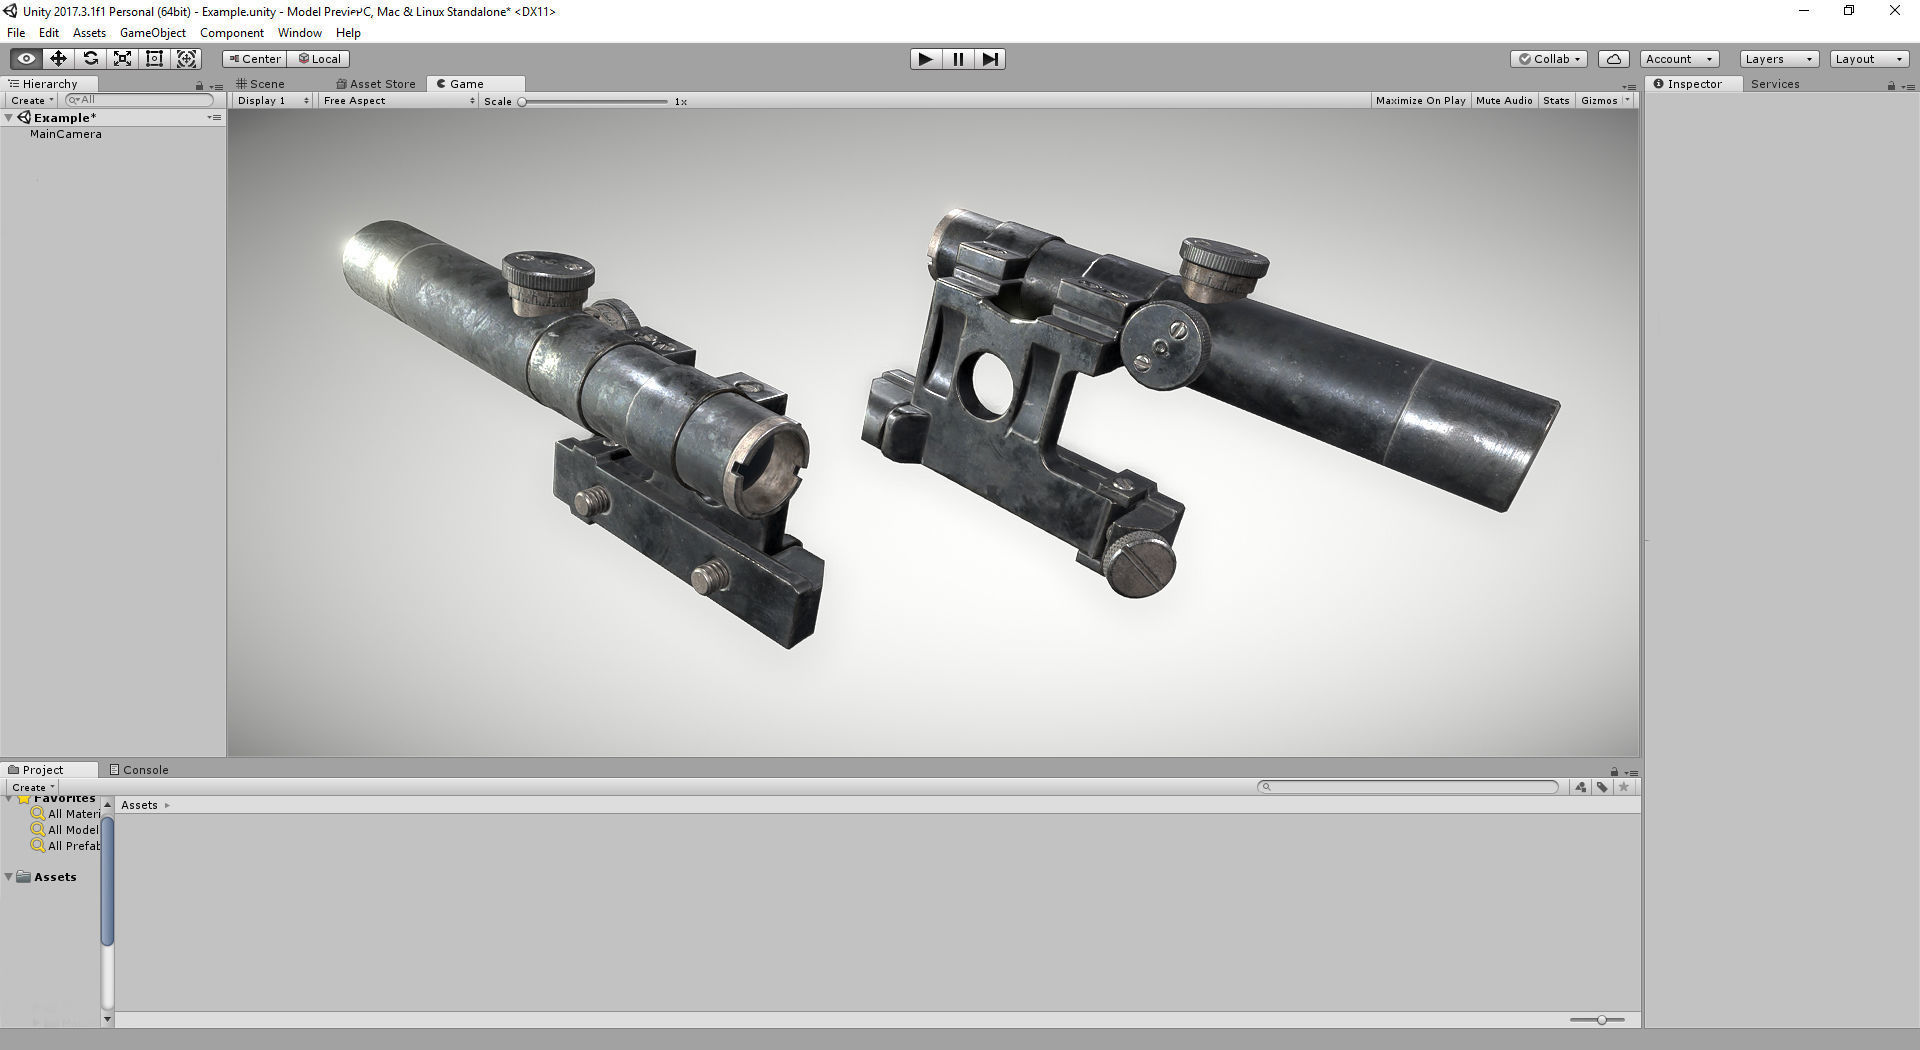The width and height of the screenshot is (1920, 1050).
Task: Adjust the Game view Scale slider
Action: [594, 101]
